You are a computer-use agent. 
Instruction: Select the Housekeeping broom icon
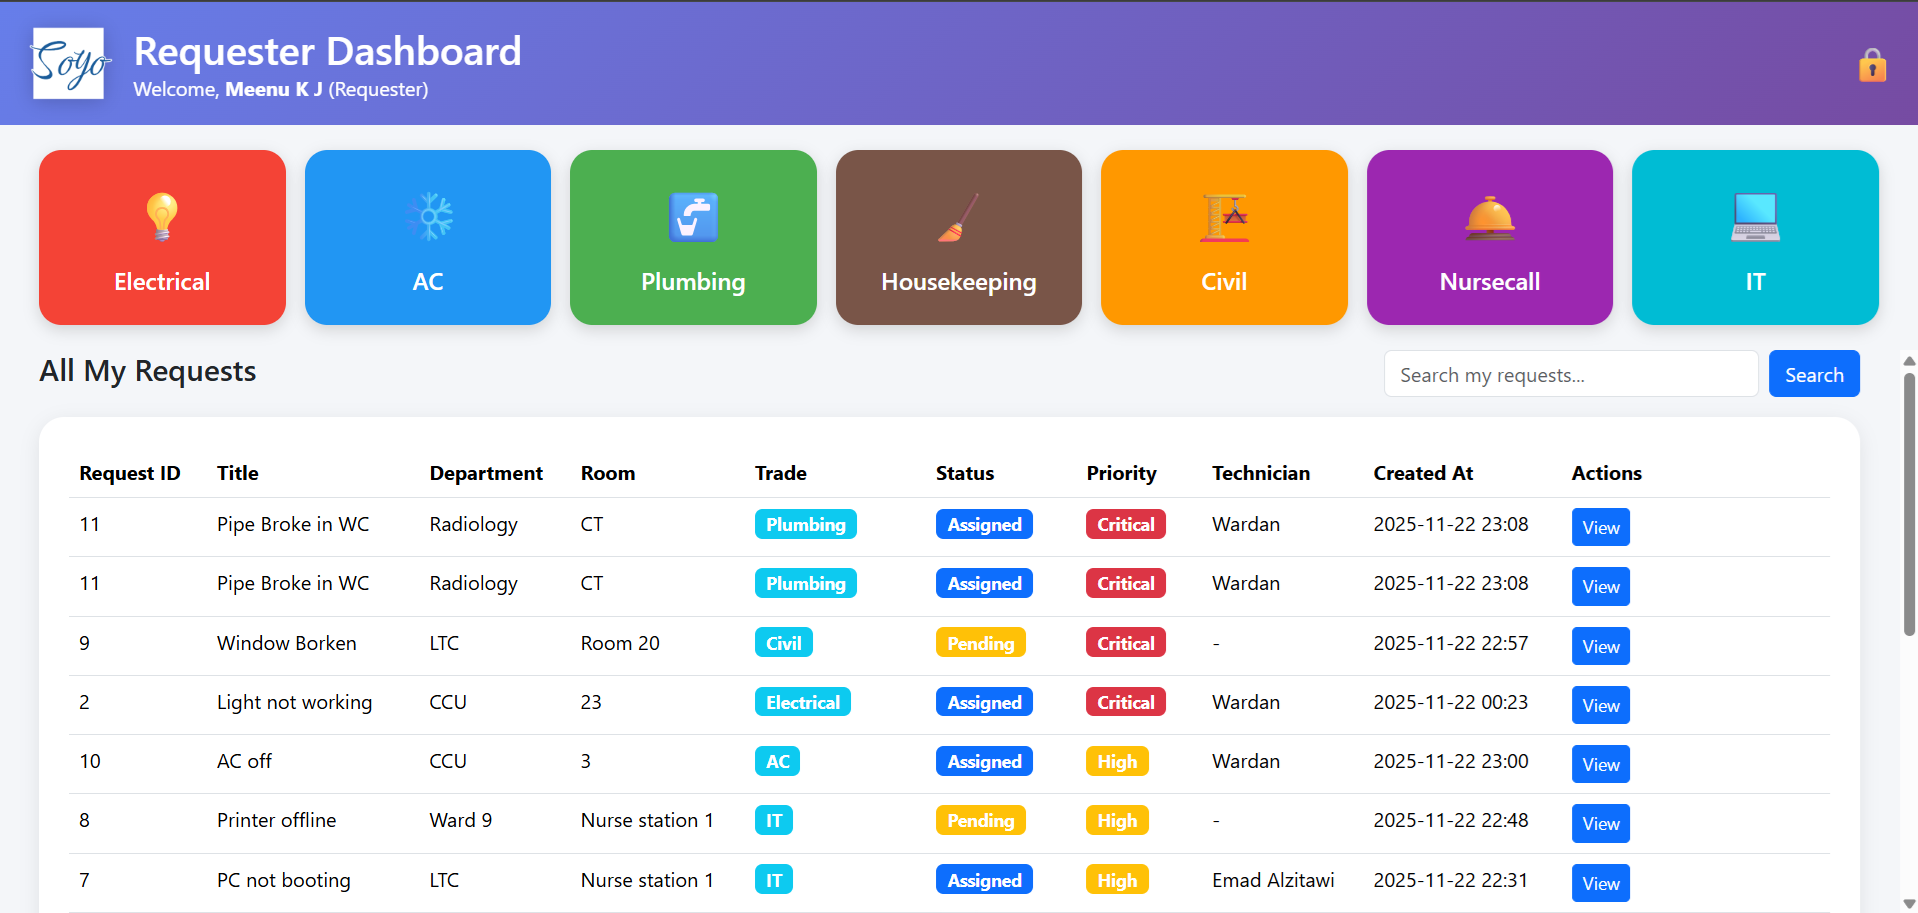pos(957,218)
